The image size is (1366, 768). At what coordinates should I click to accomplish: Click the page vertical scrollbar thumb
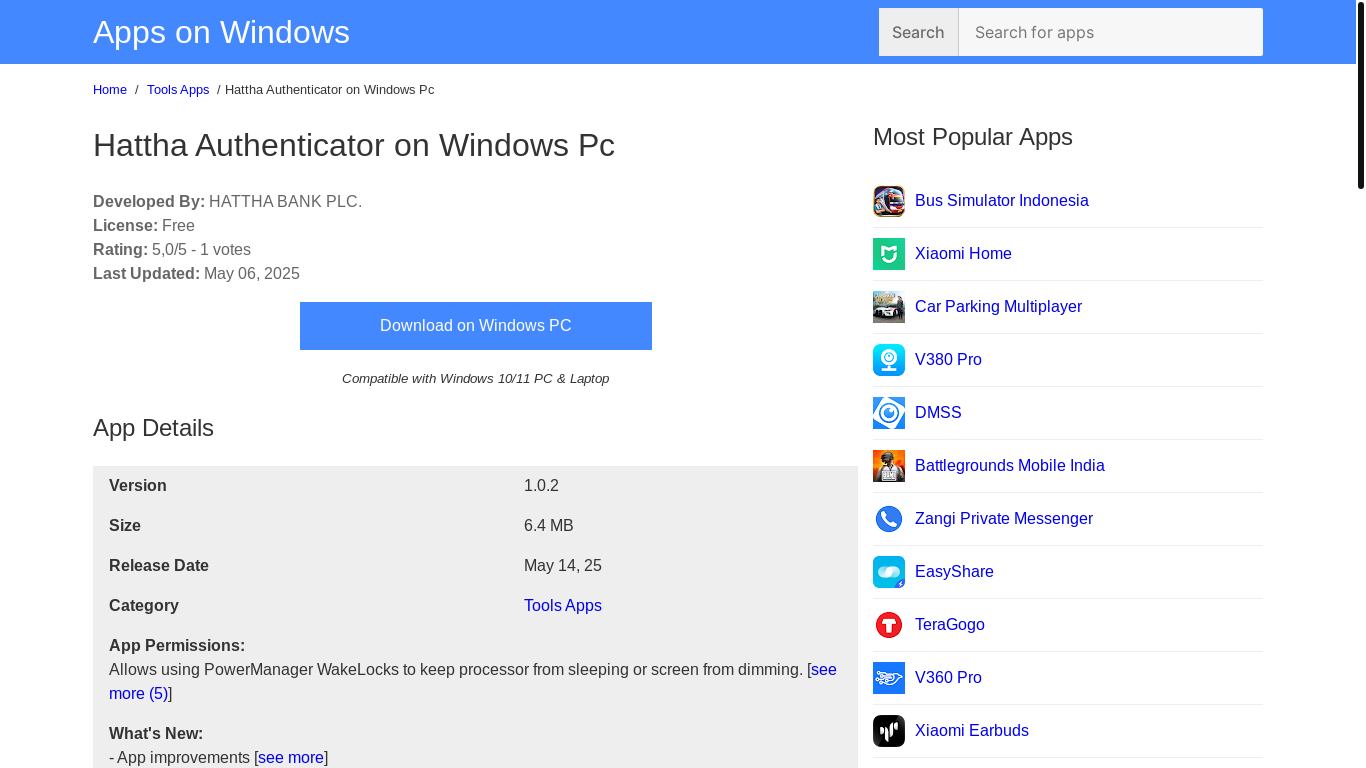(1361, 95)
